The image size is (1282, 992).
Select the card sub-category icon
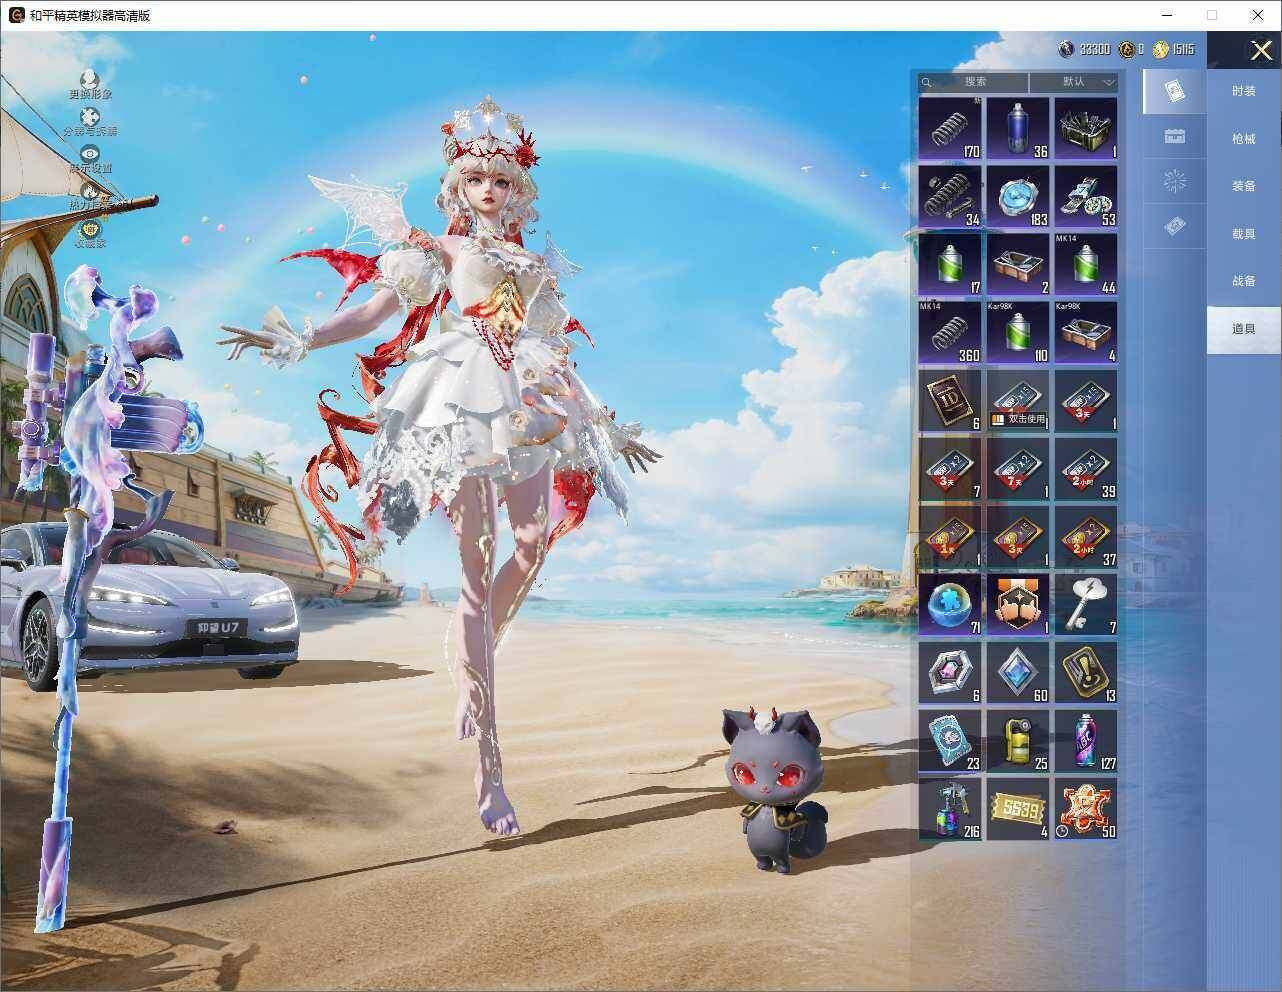click(x=1174, y=92)
